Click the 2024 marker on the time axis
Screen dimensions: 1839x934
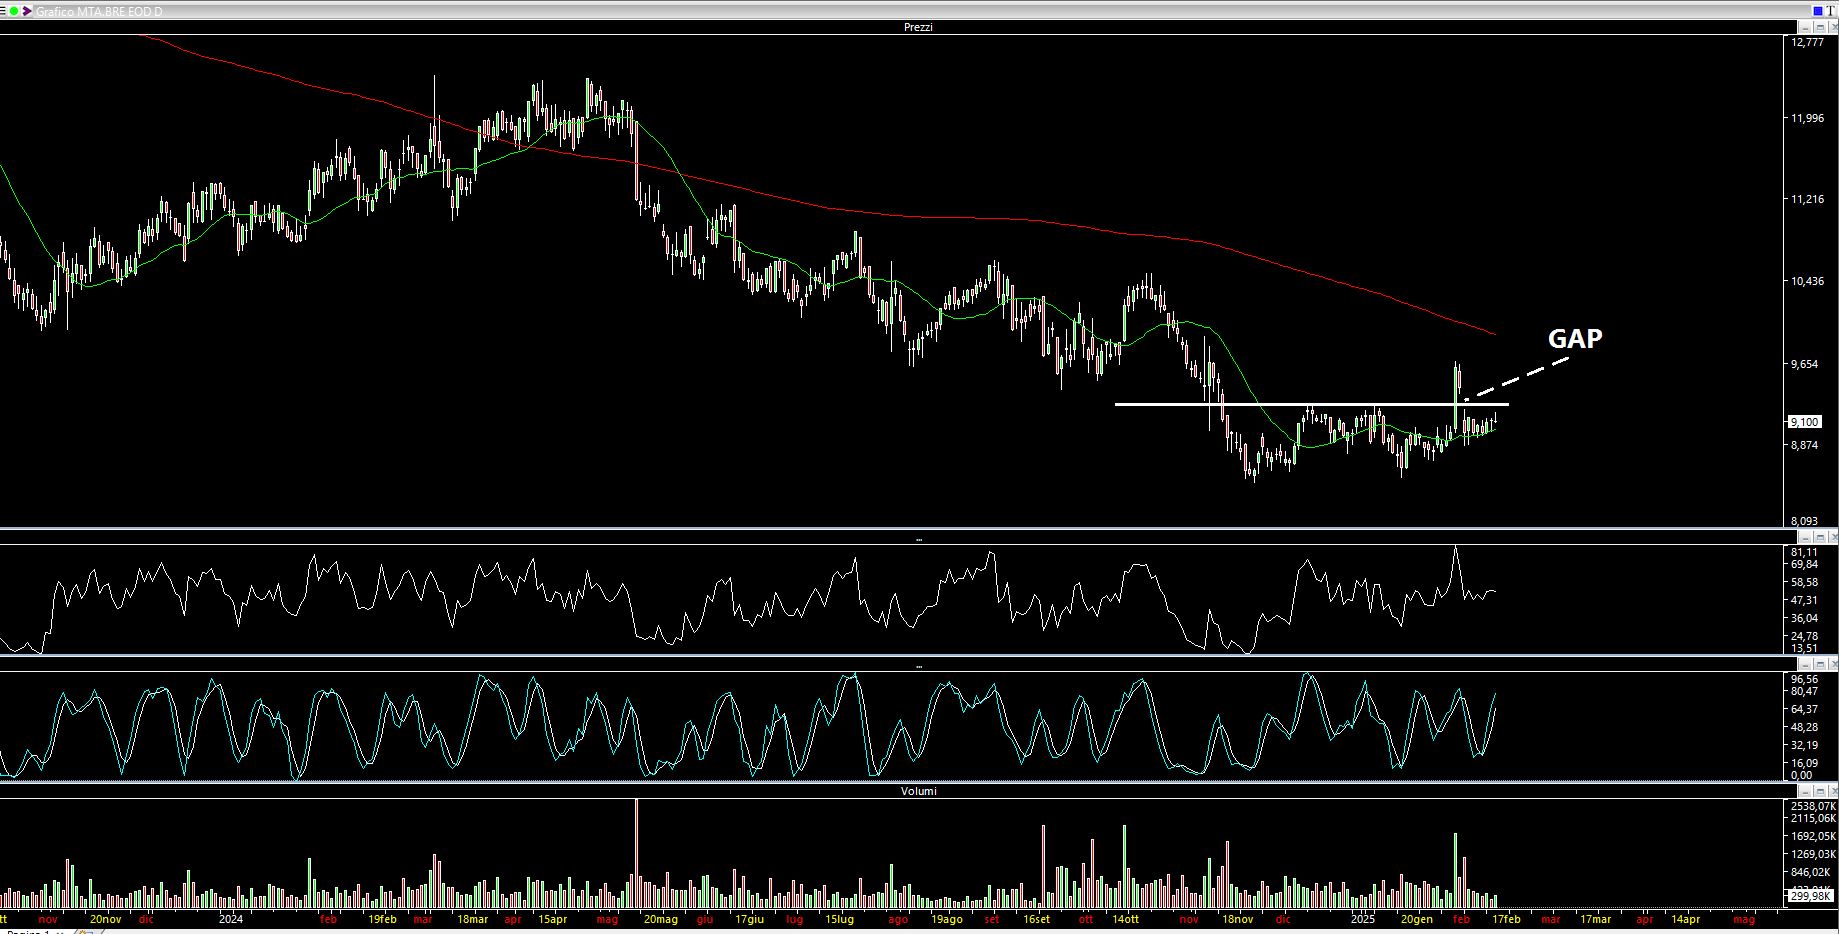[x=231, y=919]
